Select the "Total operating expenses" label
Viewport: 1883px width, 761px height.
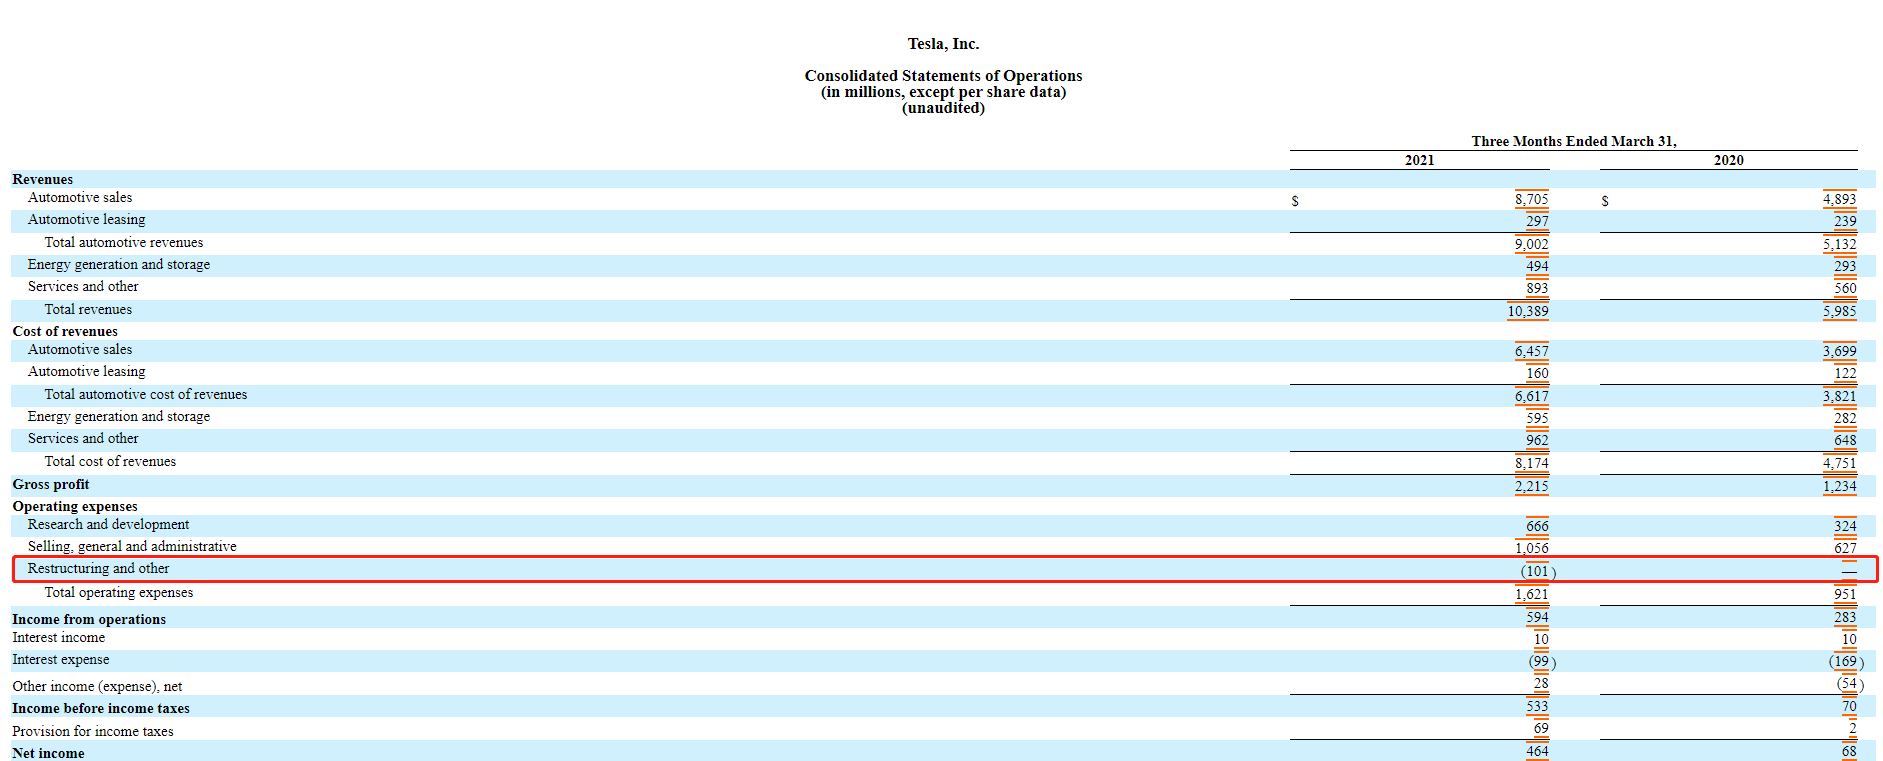(x=119, y=592)
